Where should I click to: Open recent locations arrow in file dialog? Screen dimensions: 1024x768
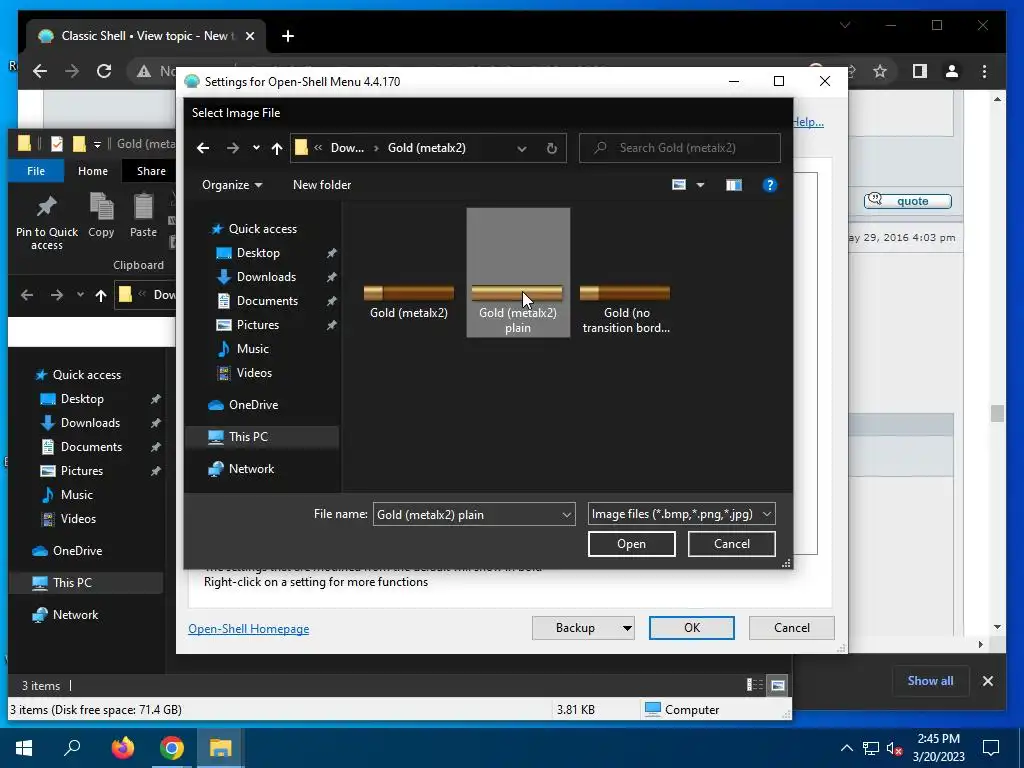pyautogui.click(x=256, y=148)
